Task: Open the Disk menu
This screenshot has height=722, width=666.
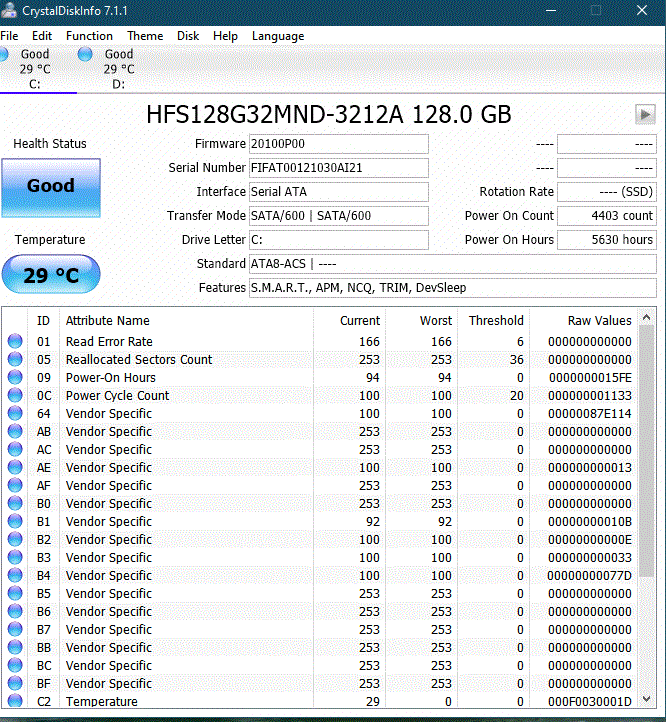Action: (x=188, y=36)
